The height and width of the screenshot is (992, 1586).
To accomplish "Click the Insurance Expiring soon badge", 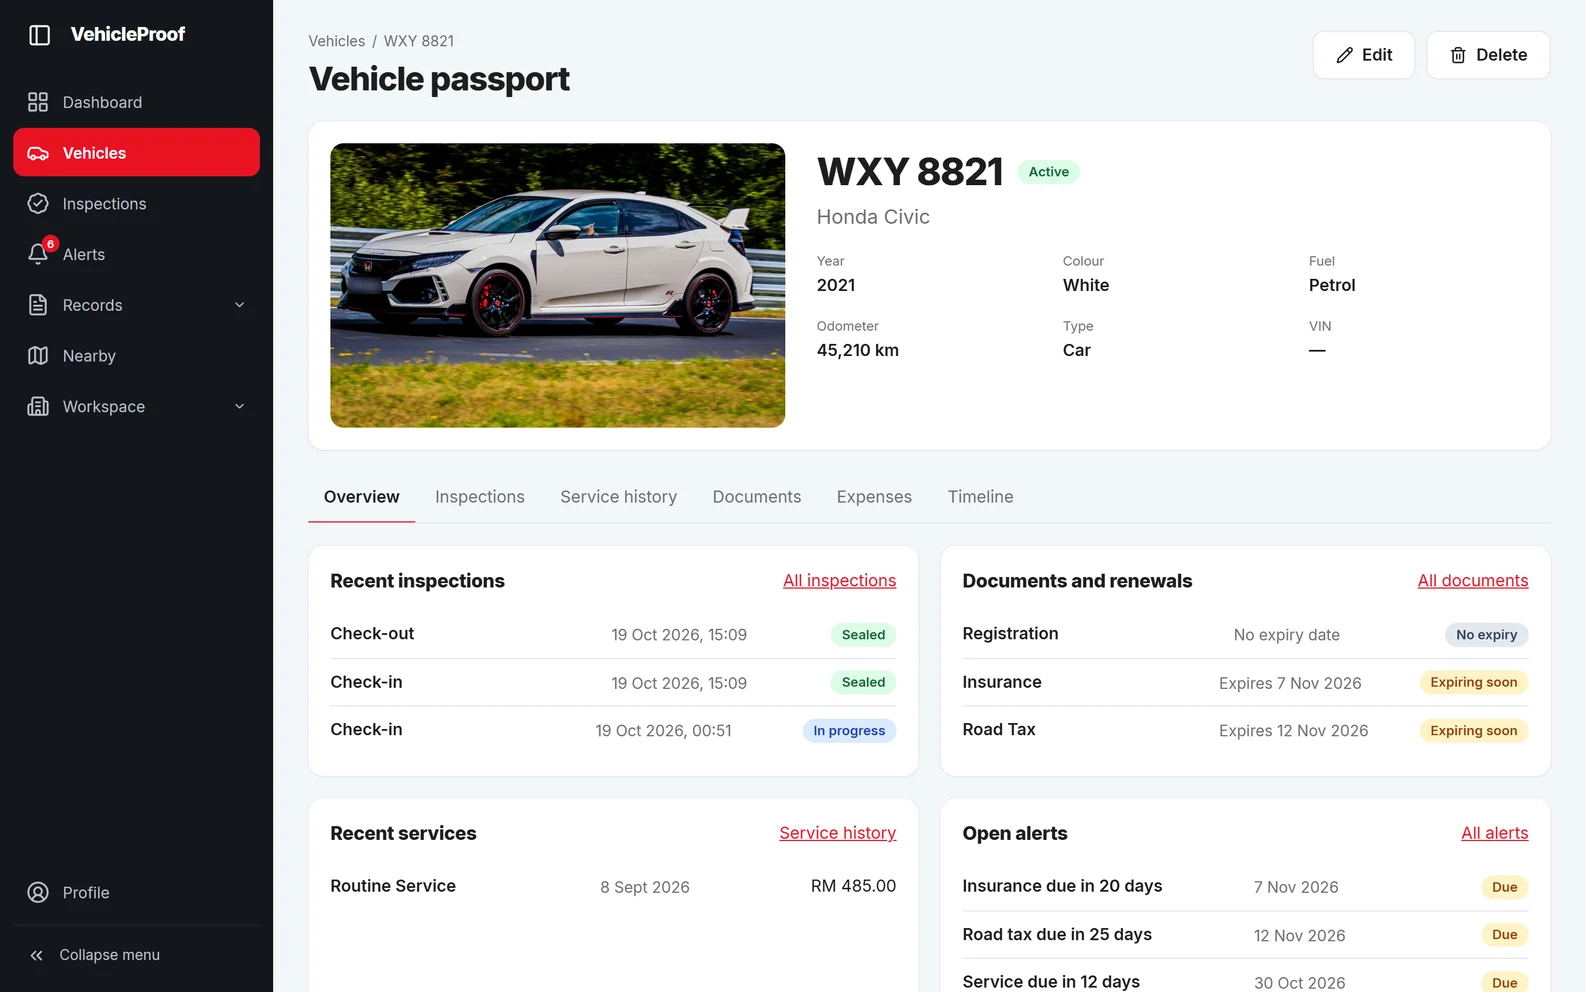I will tap(1474, 682).
